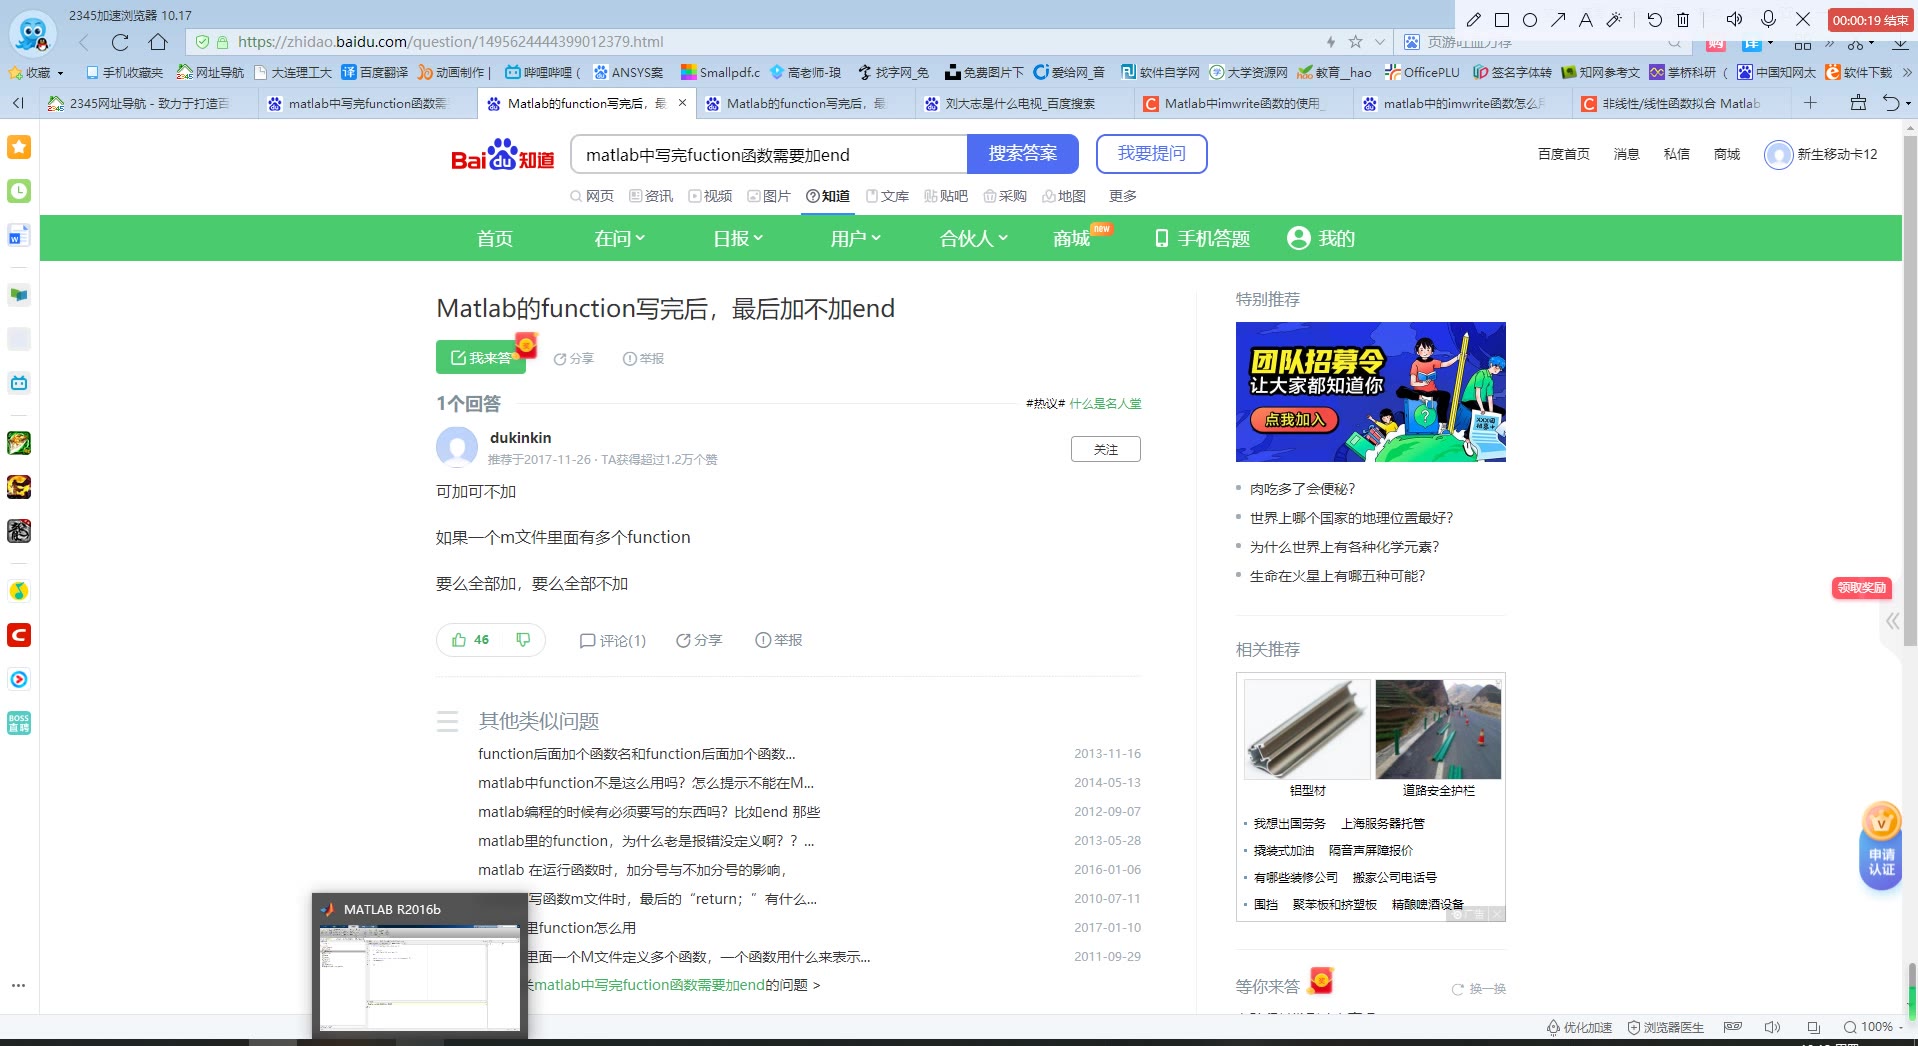Bookmark this page with the star icon

pos(1355,42)
